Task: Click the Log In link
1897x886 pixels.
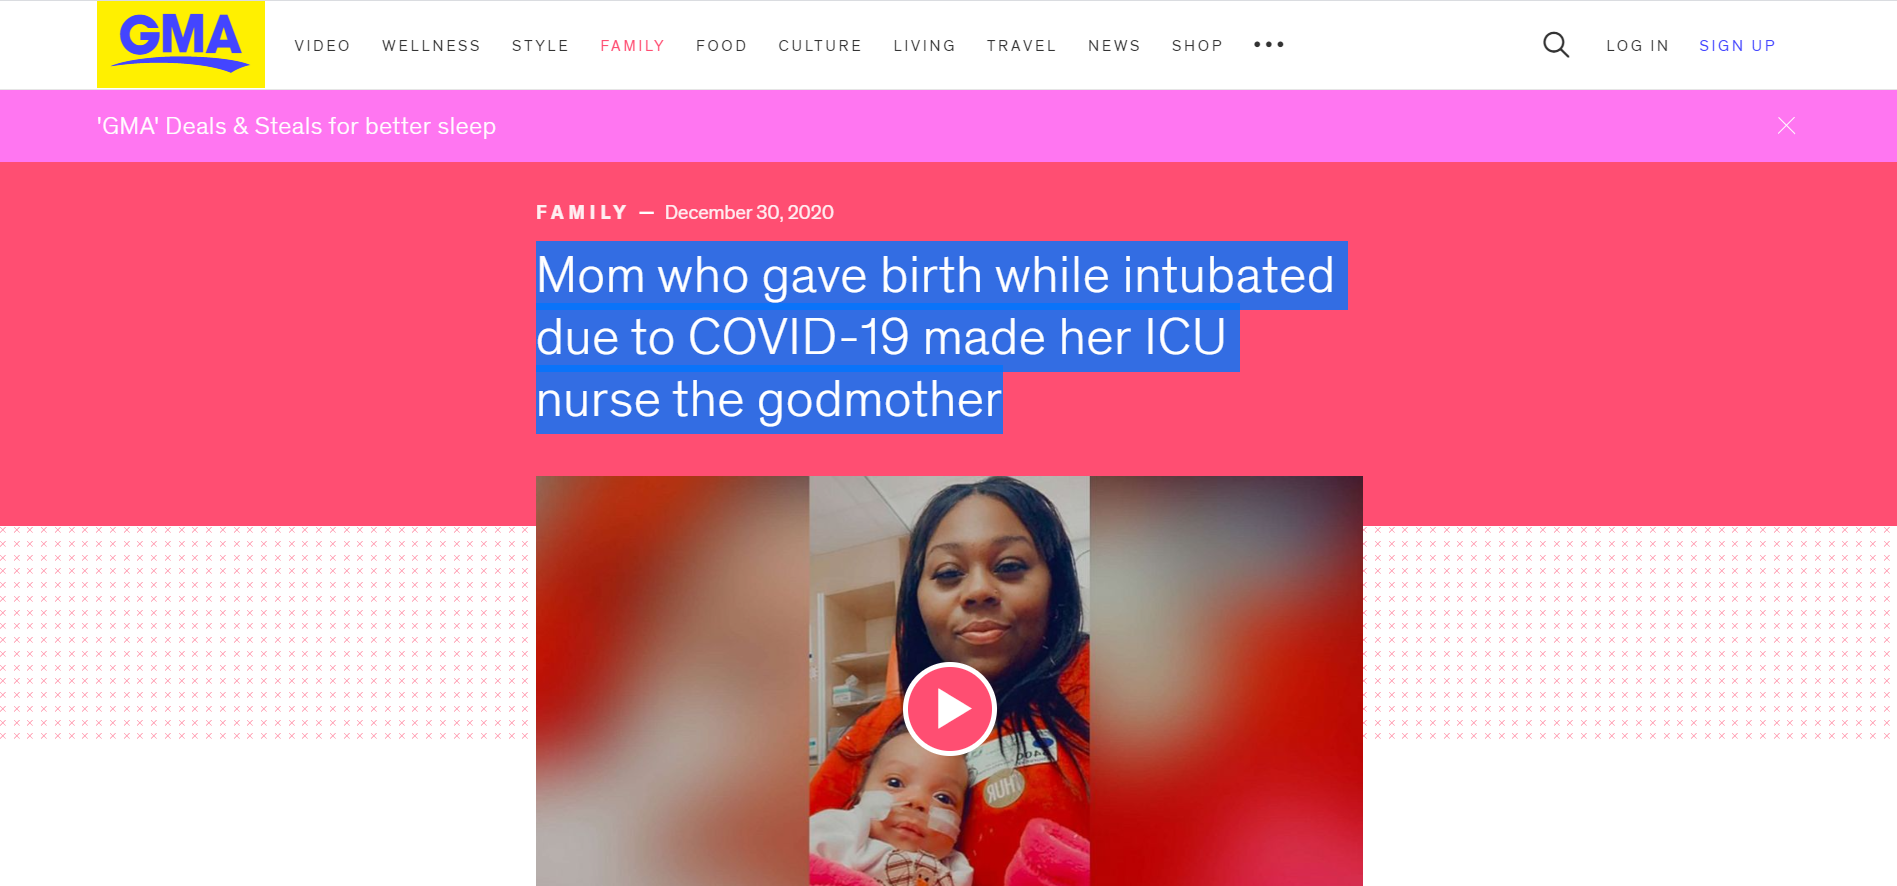Action: (1637, 46)
